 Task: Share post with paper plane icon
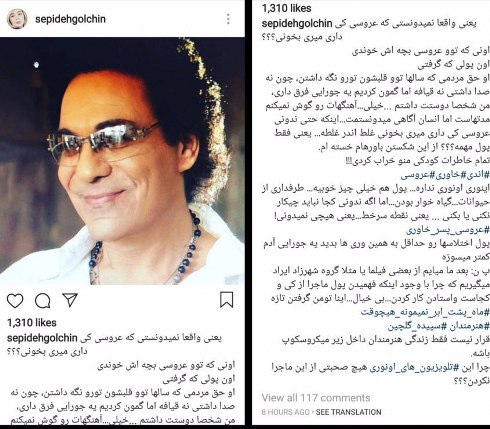click(x=70, y=300)
